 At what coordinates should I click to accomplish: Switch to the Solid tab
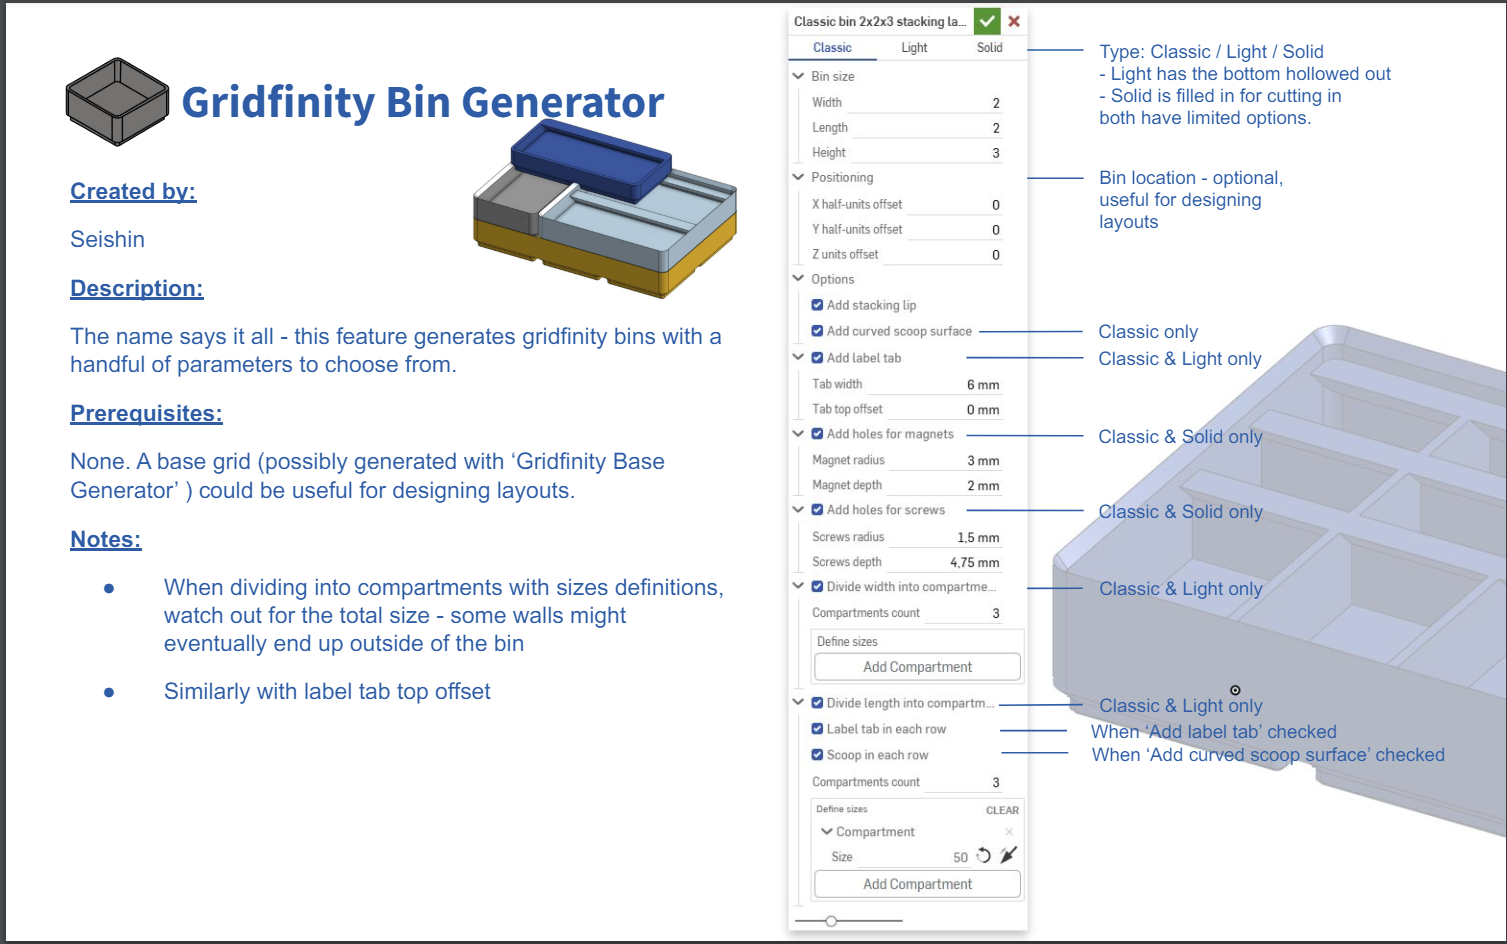pyautogui.click(x=989, y=48)
